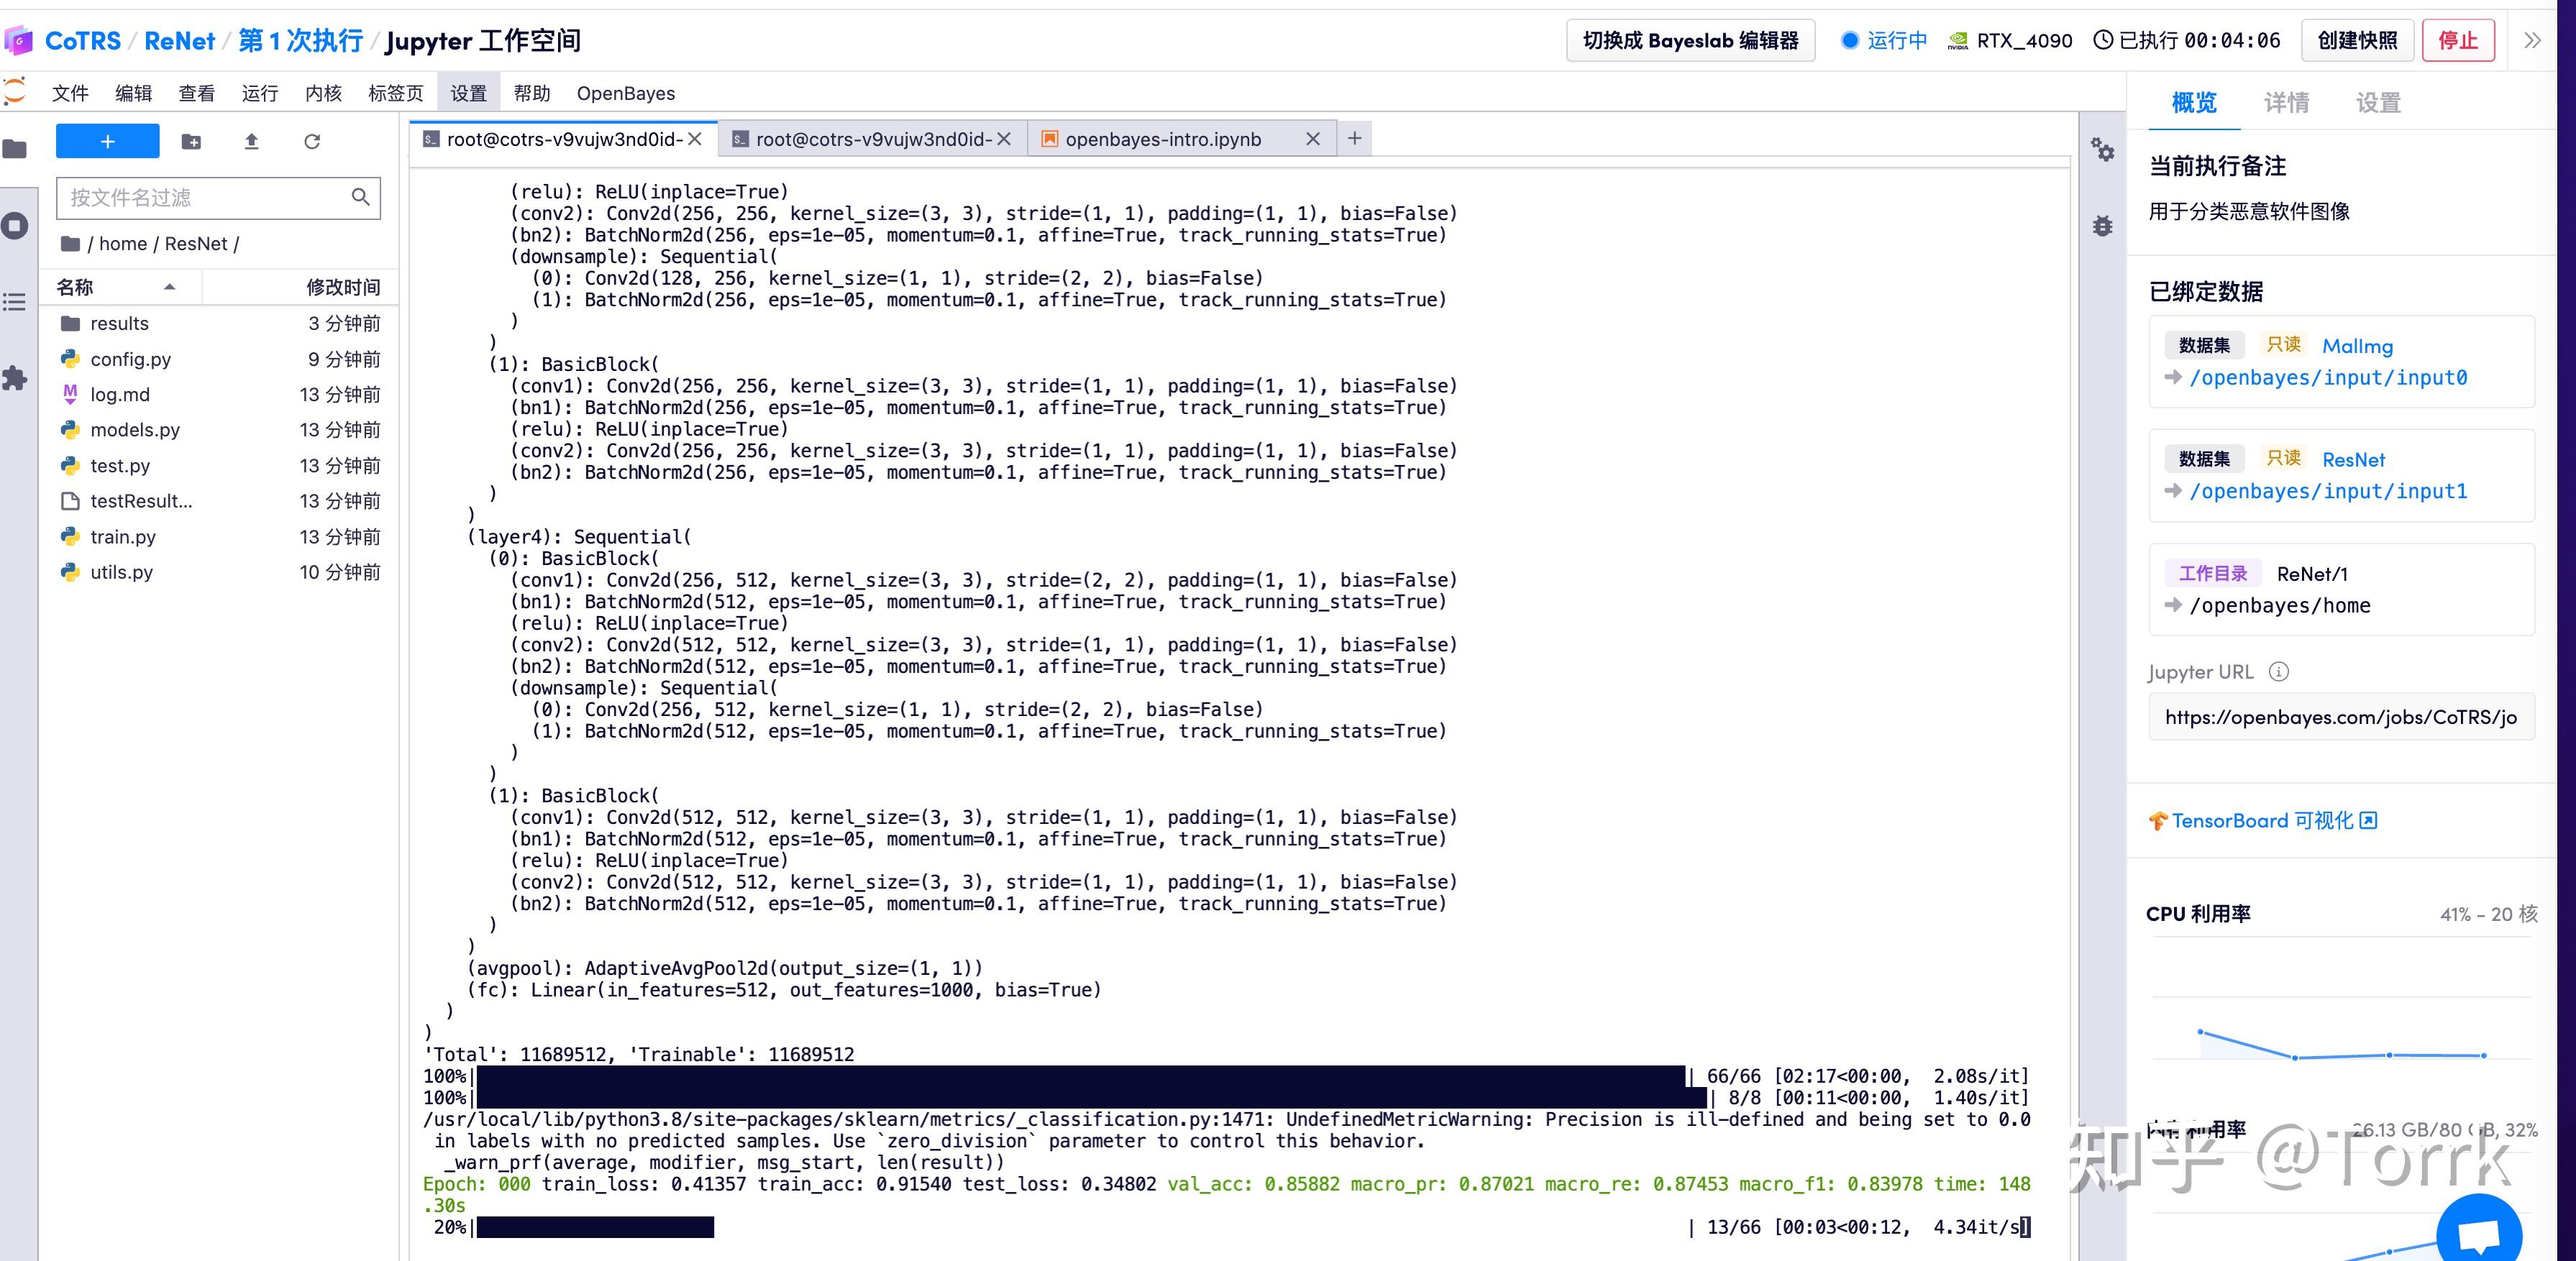Switch to the 详情 tab
Image resolution: width=2576 pixels, height=1261 pixels.
tap(2286, 102)
